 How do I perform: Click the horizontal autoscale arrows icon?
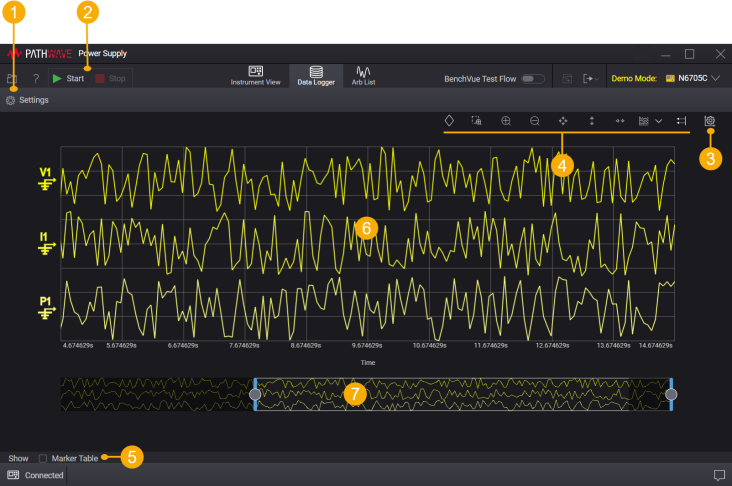(x=620, y=121)
